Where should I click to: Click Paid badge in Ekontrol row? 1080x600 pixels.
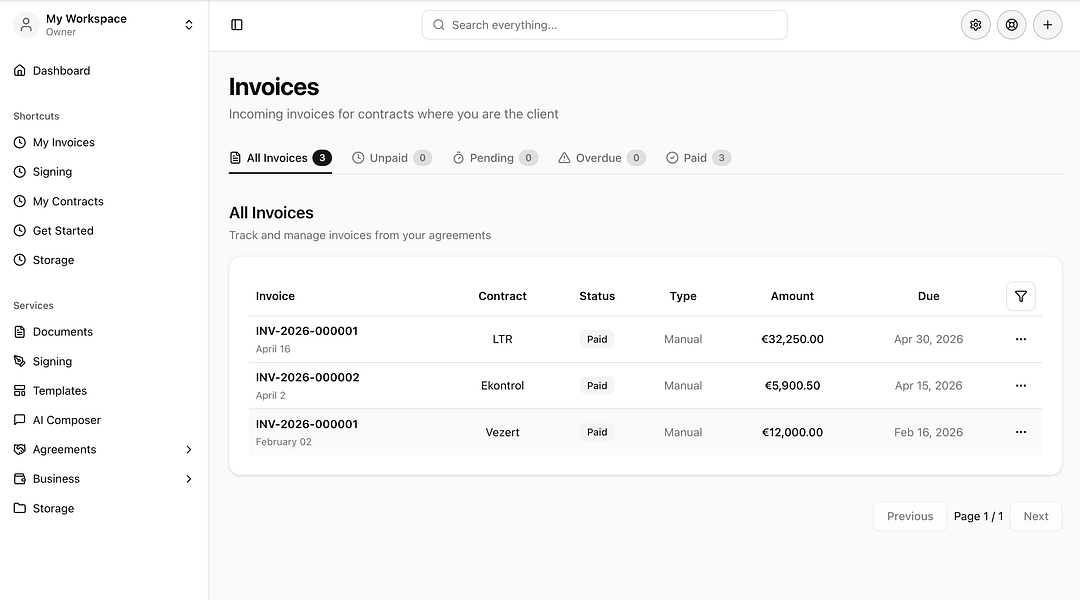[x=596, y=386]
